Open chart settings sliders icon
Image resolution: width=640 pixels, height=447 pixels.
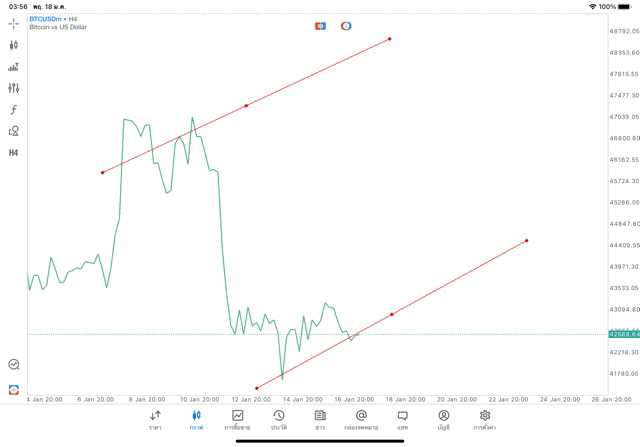[14, 88]
